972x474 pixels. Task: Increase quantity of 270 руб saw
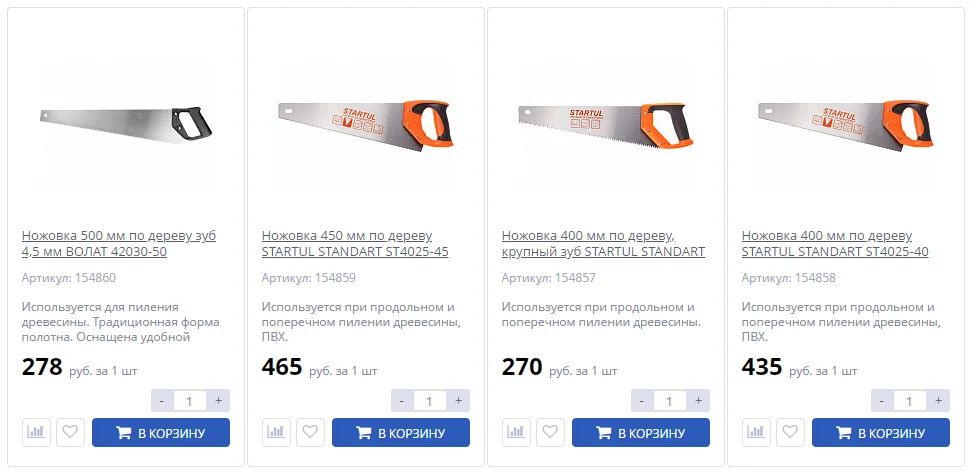click(x=698, y=401)
